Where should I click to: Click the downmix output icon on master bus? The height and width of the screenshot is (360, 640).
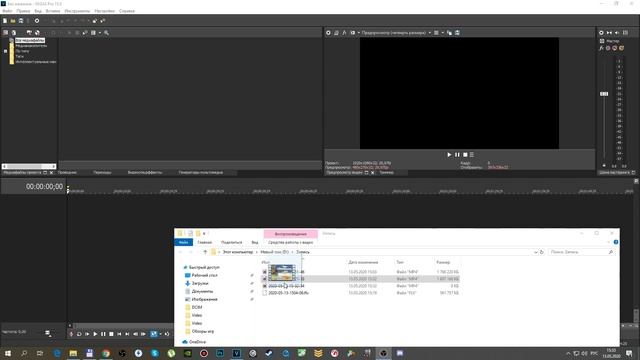point(609,33)
